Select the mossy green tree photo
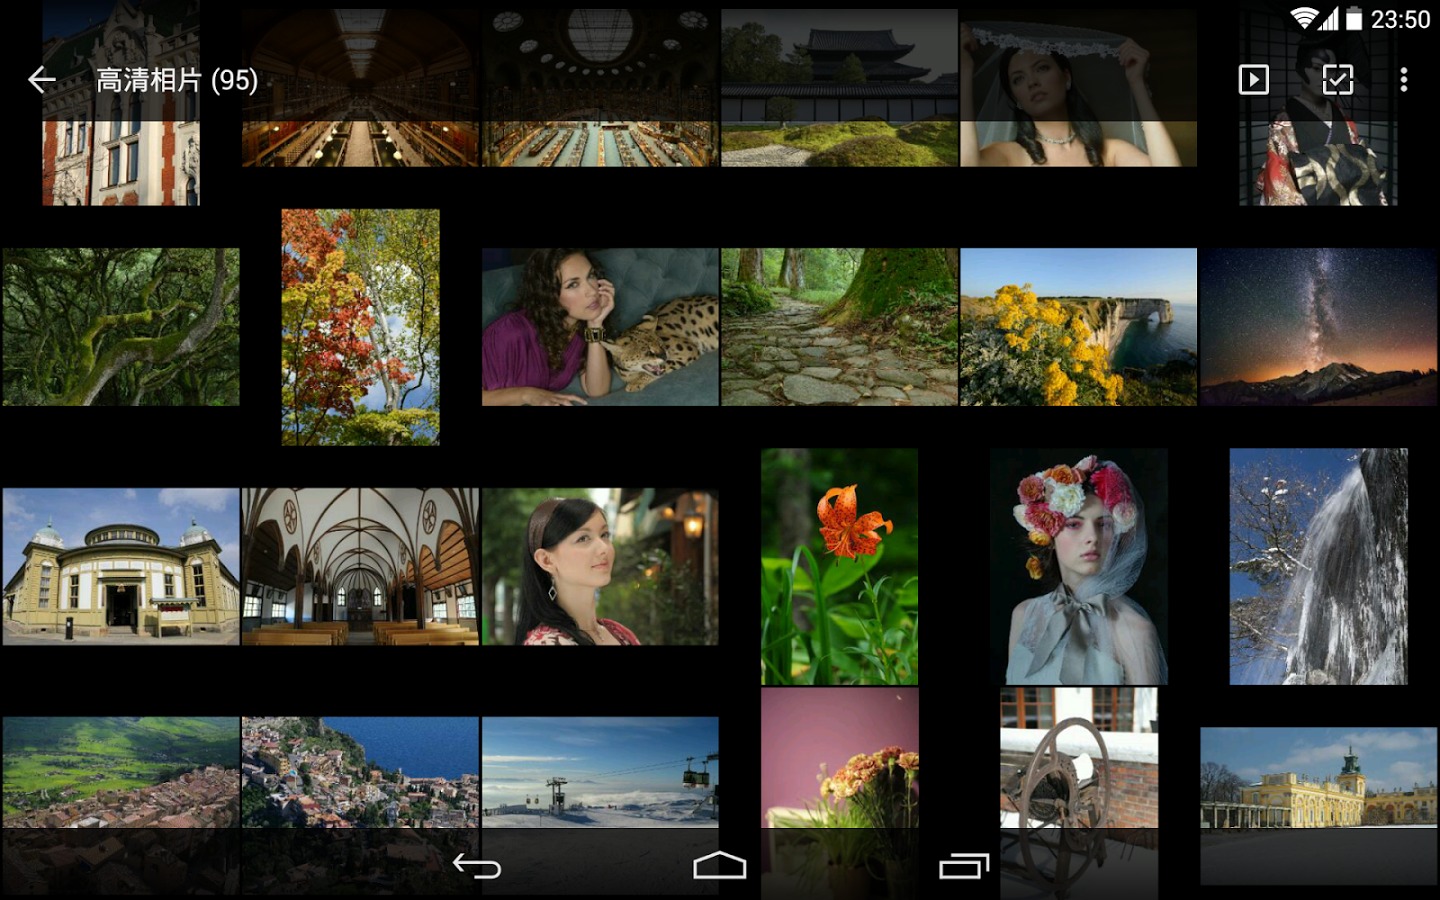 click(x=120, y=327)
